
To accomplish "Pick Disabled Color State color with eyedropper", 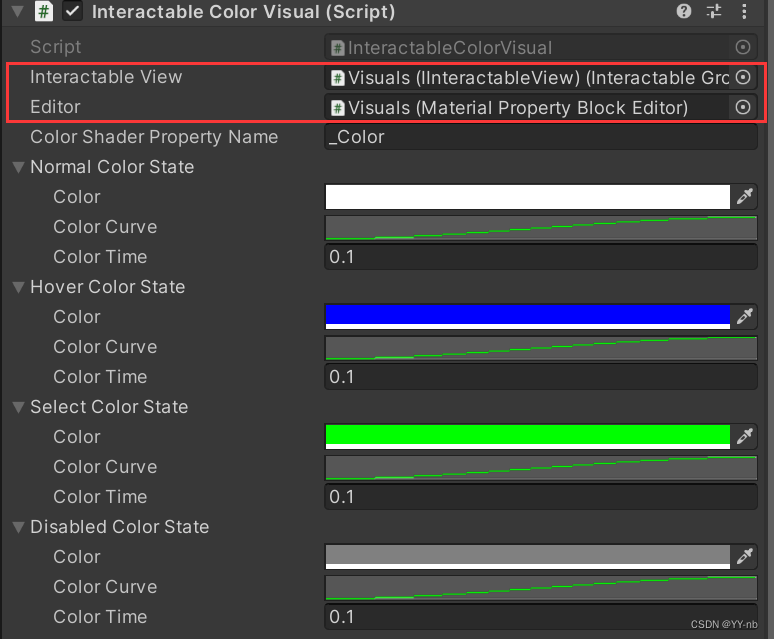I will [744, 556].
